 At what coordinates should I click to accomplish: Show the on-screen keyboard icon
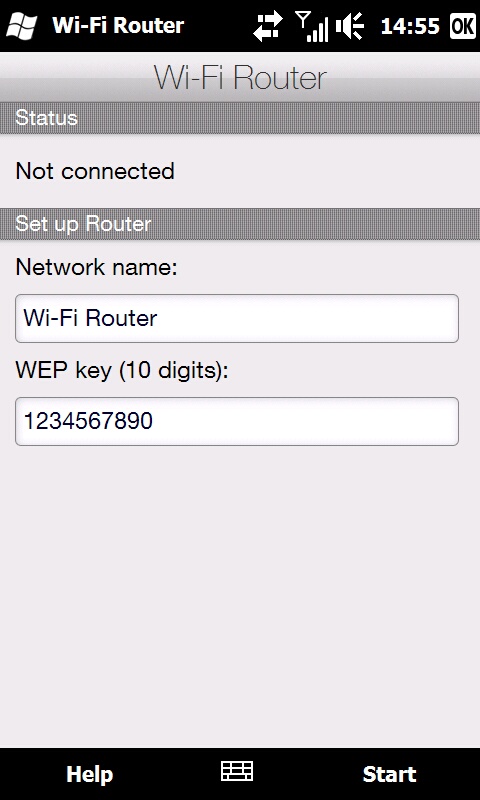point(237,770)
